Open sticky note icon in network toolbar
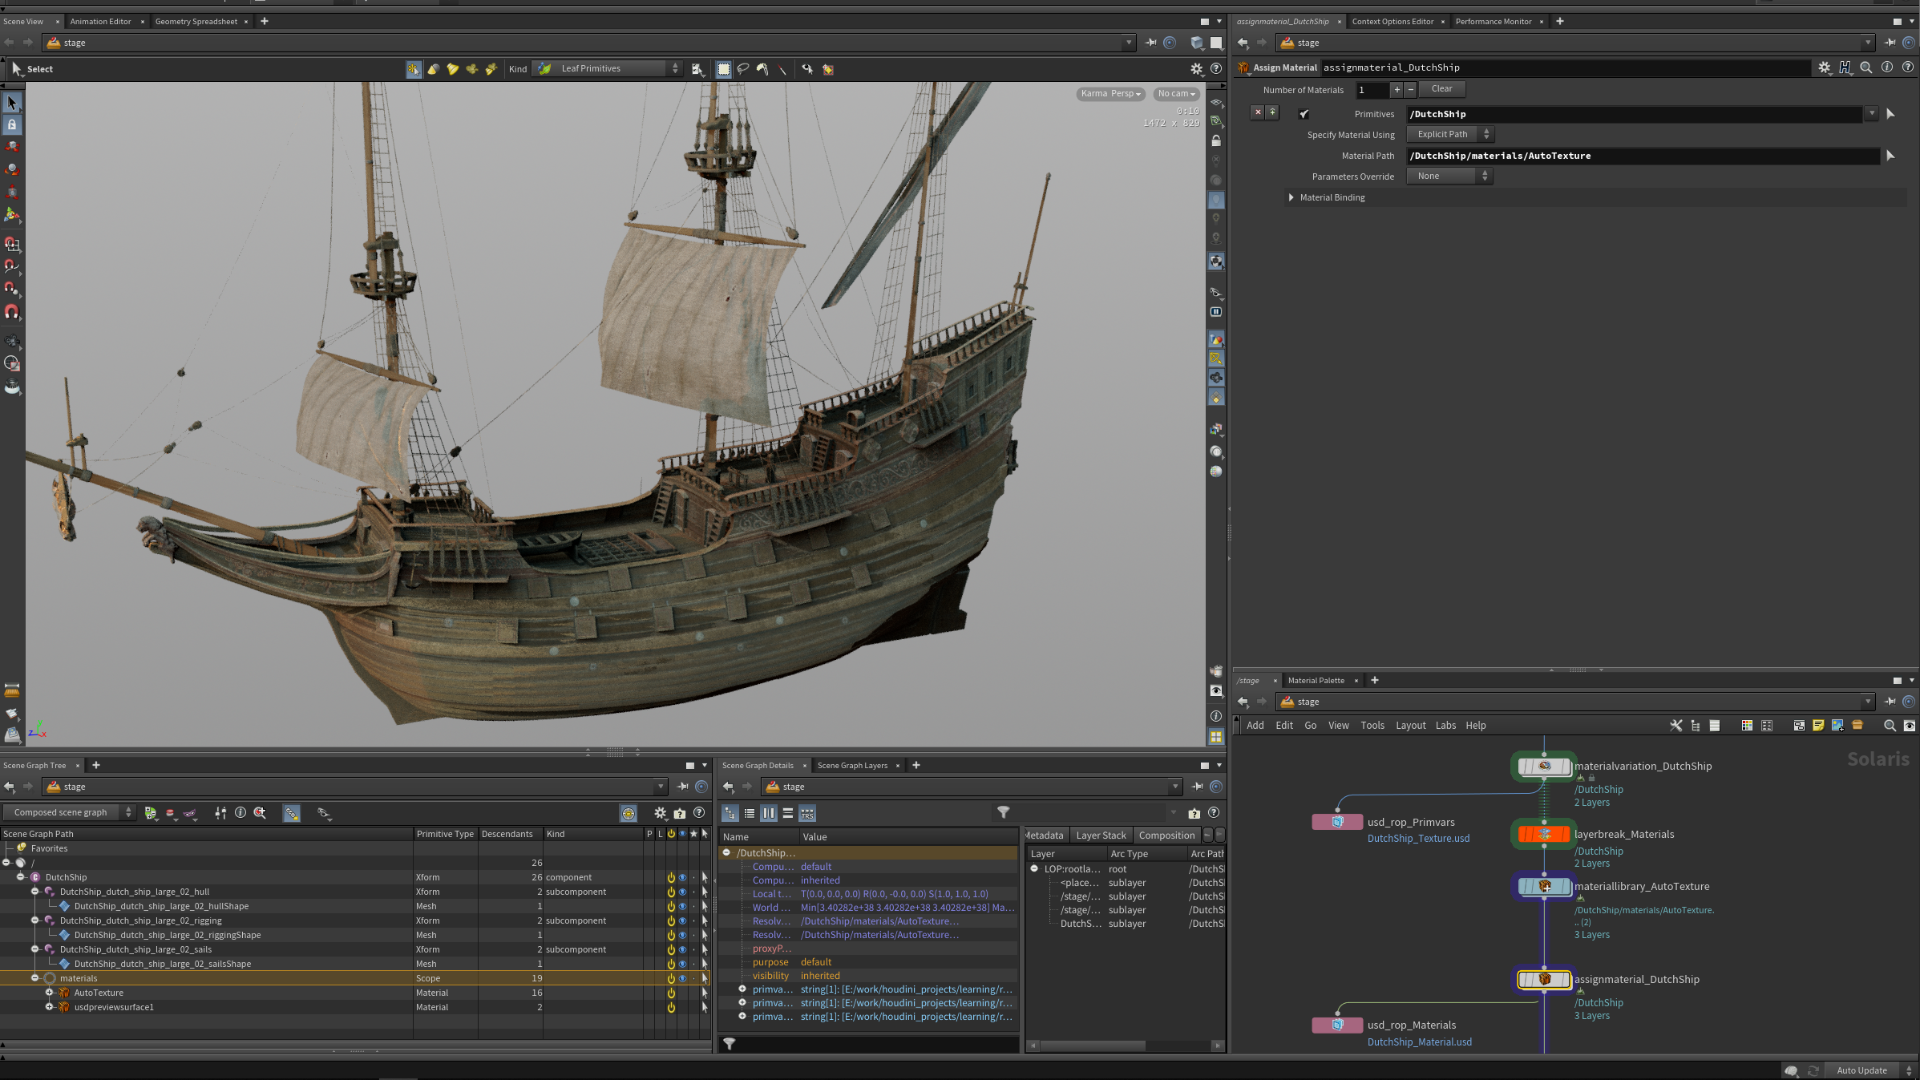Image resolution: width=1920 pixels, height=1080 pixels. [x=1818, y=726]
